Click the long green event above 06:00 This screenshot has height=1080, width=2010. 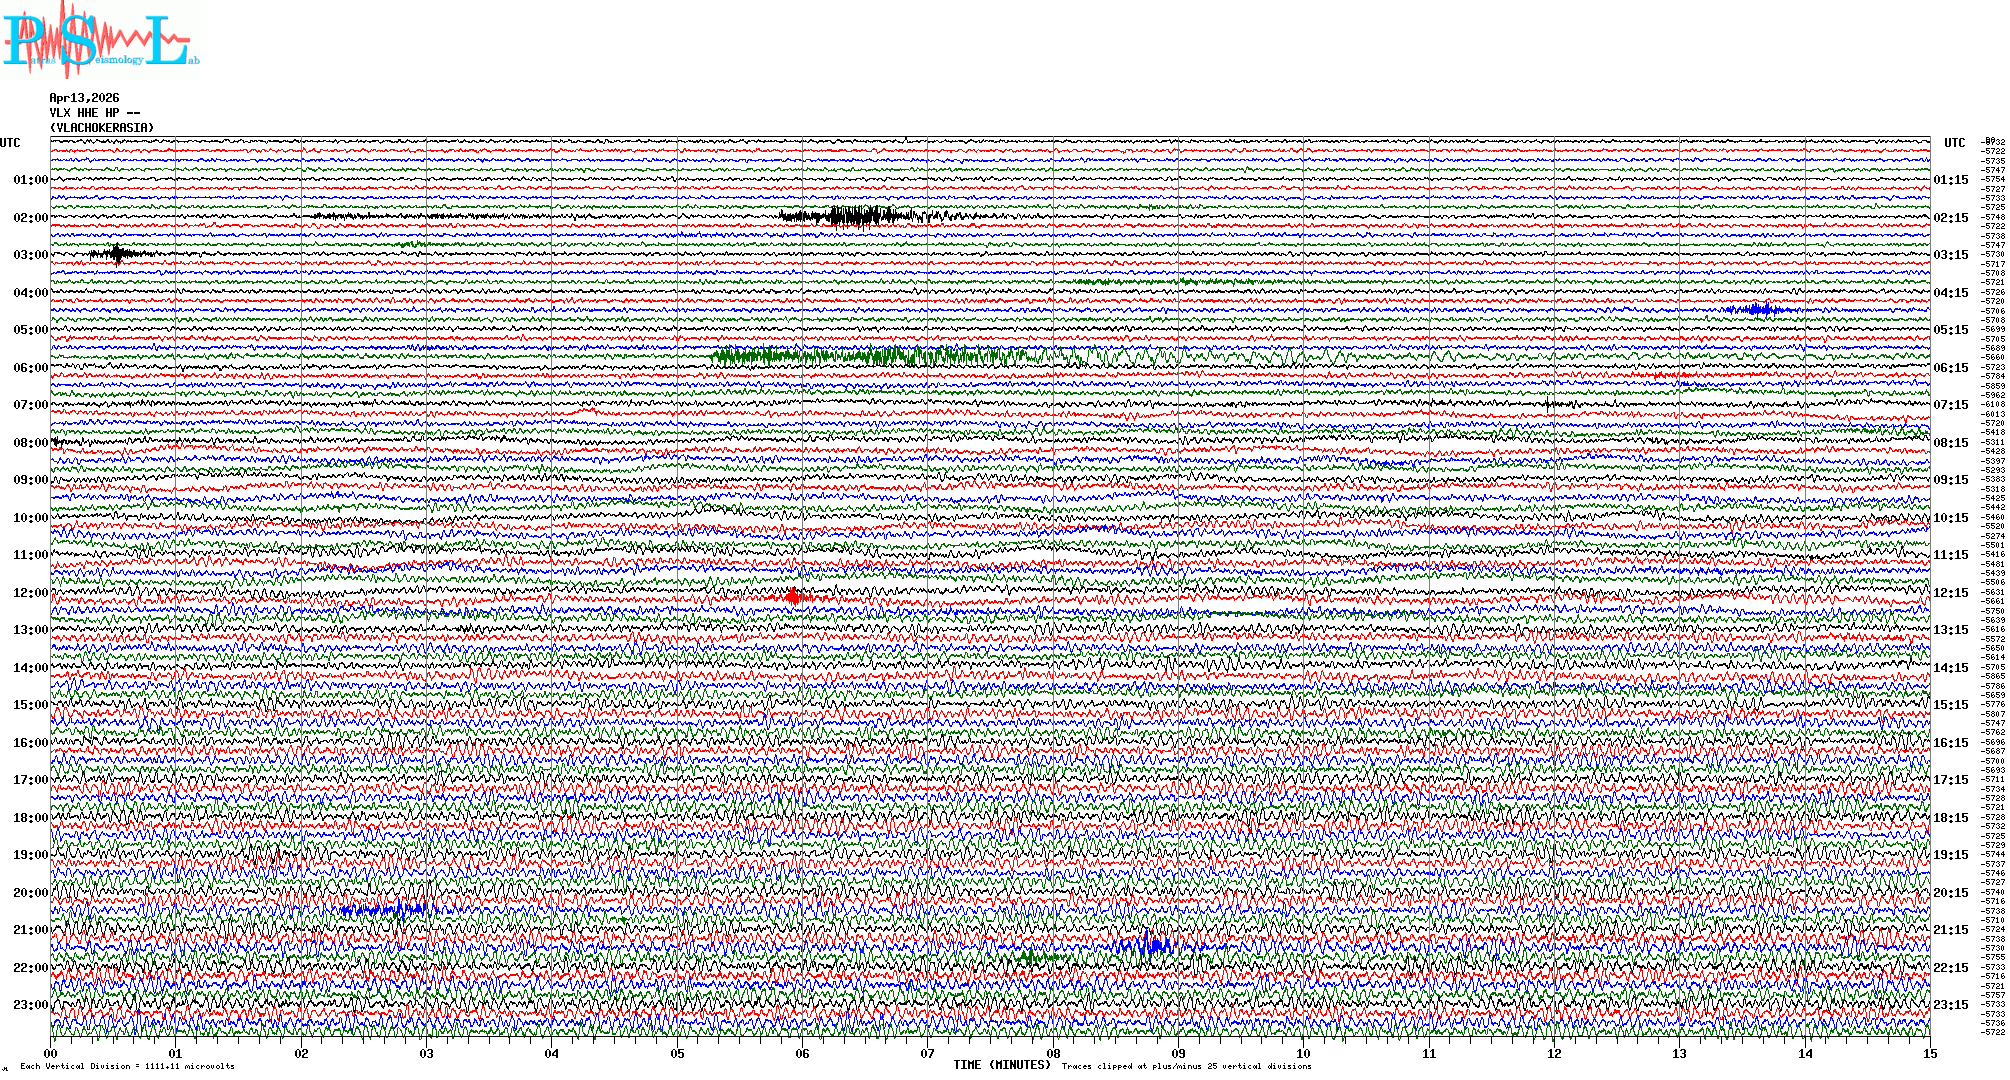coord(870,355)
